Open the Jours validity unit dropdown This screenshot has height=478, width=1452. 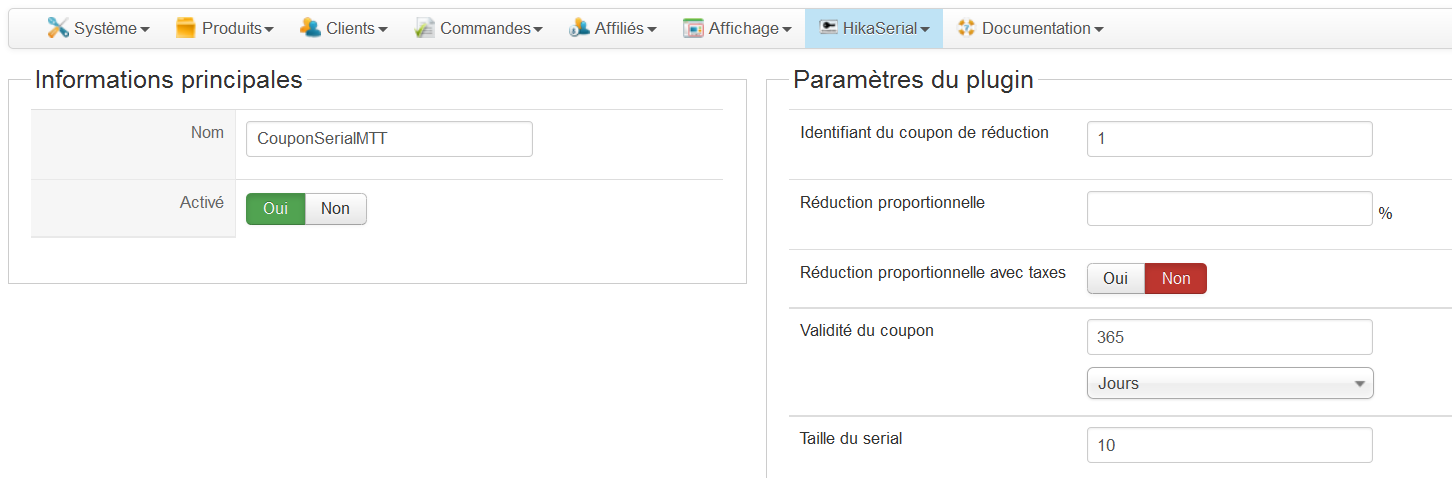[x=1229, y=384]
